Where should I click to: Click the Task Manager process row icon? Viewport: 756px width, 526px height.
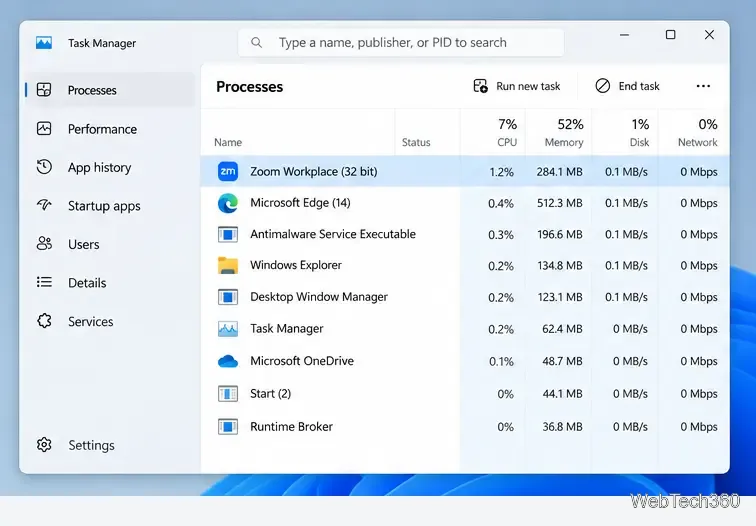coord(228,329)
